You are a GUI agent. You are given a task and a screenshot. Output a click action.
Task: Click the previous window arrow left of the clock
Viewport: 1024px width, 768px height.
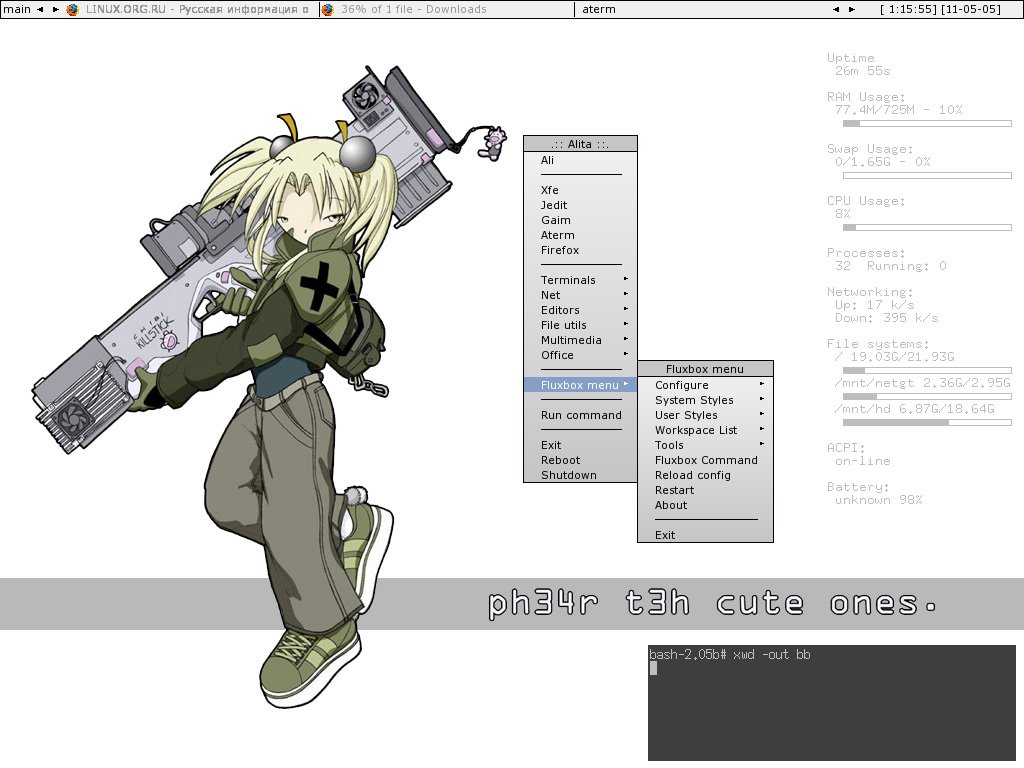(x=836, y=9)
